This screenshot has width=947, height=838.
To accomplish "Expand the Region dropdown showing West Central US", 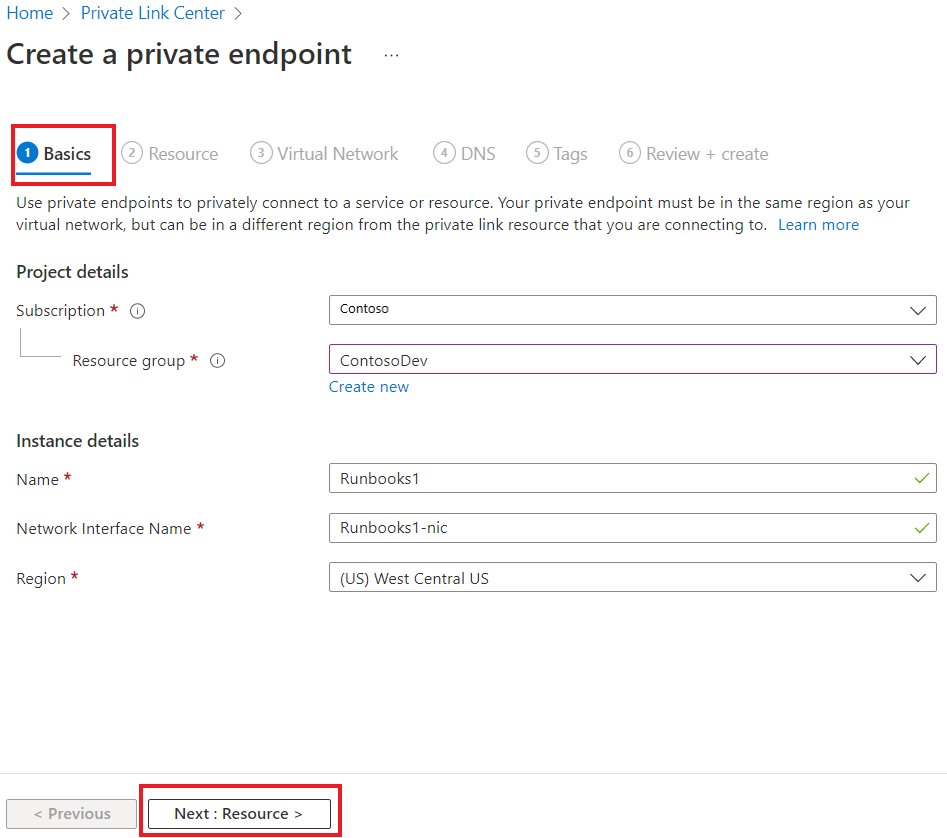I will coord(632,577).
